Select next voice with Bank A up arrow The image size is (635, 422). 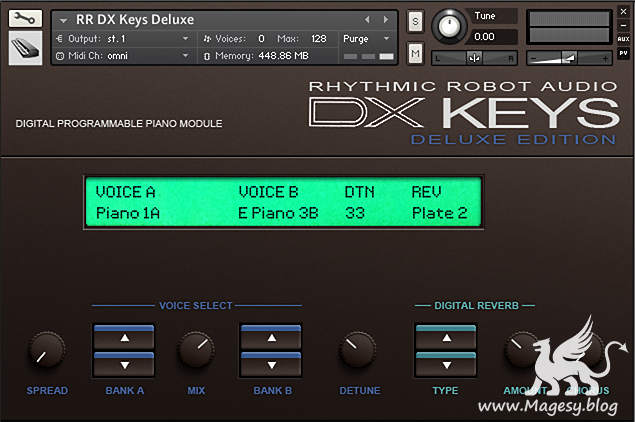(124, 337)
